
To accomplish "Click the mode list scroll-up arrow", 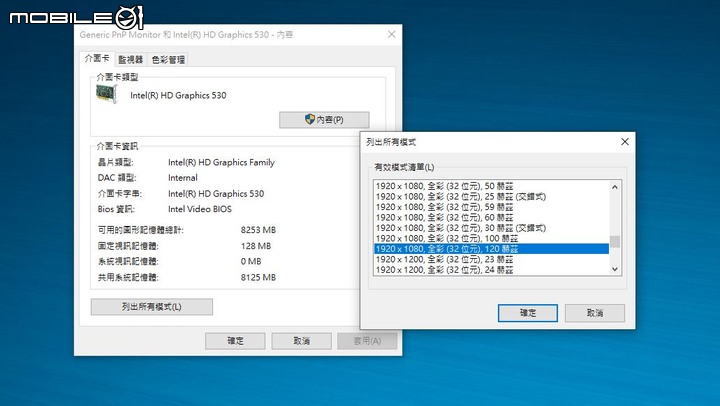I will (x=615, y=187).
